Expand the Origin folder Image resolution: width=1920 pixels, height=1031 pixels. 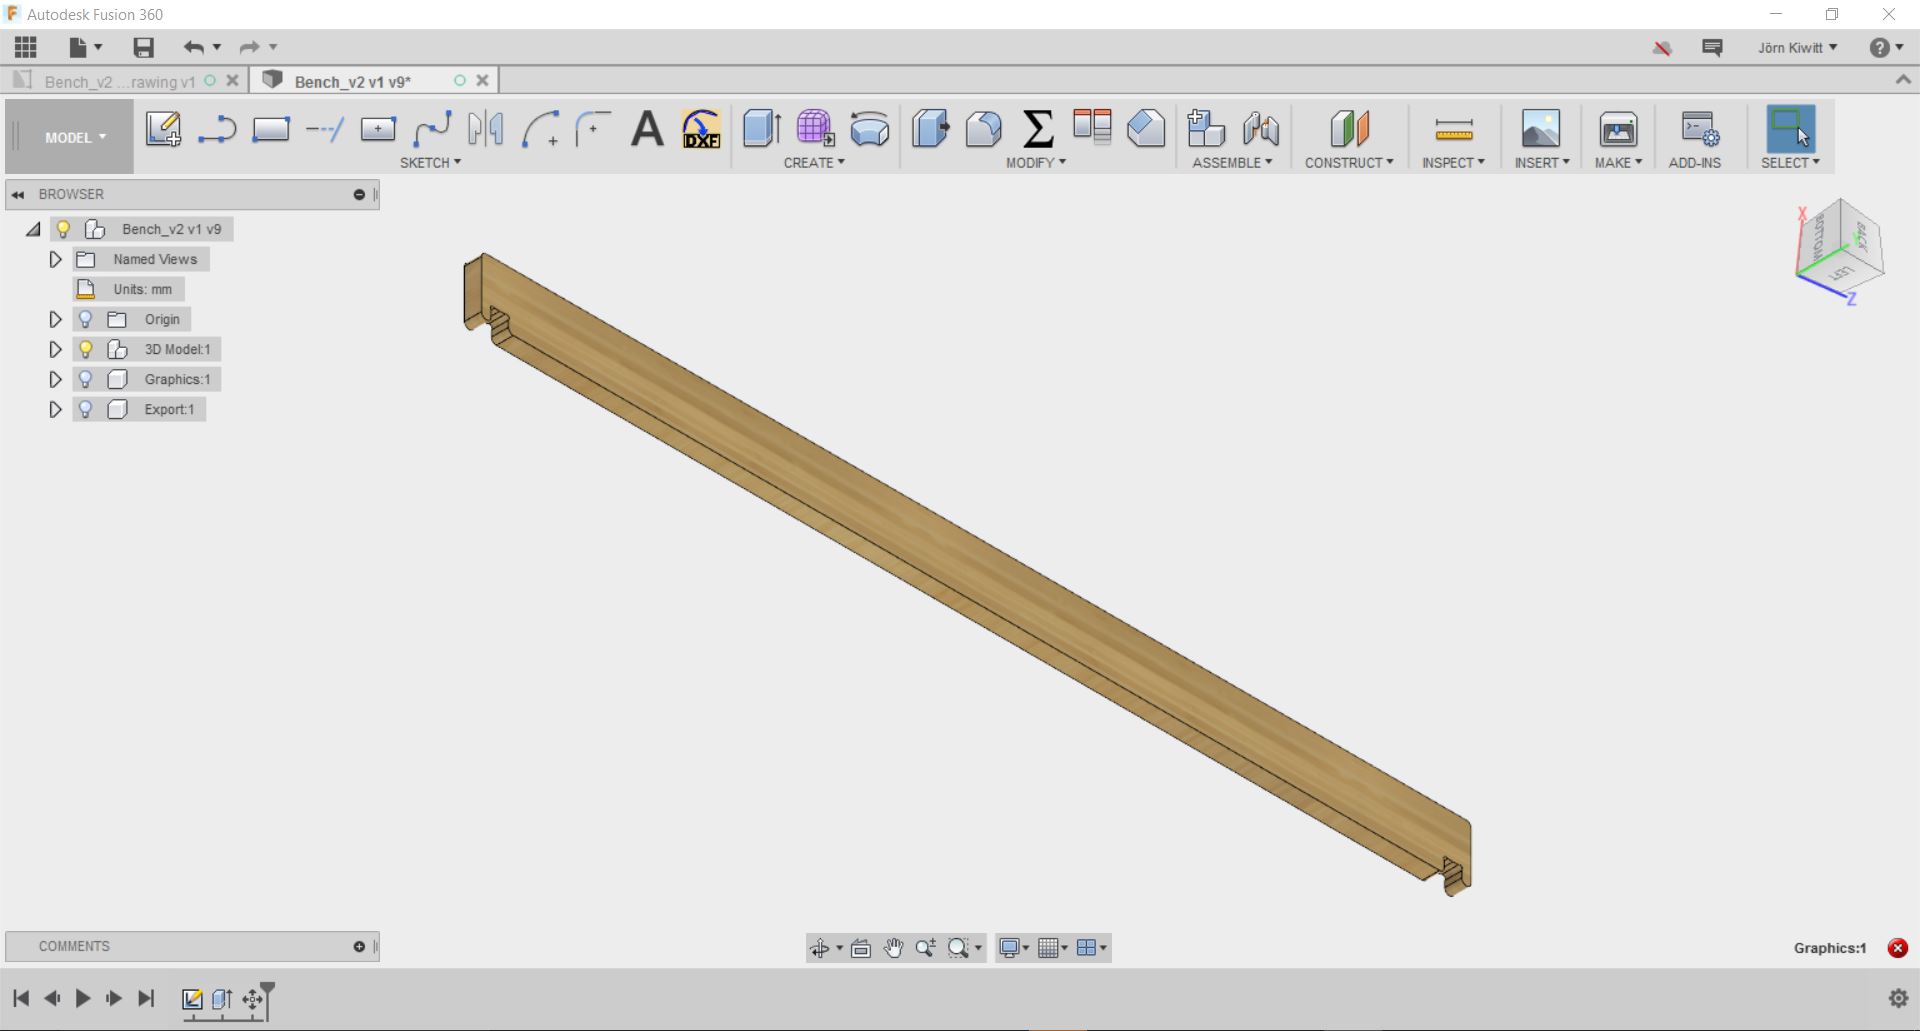coord(55,319)
